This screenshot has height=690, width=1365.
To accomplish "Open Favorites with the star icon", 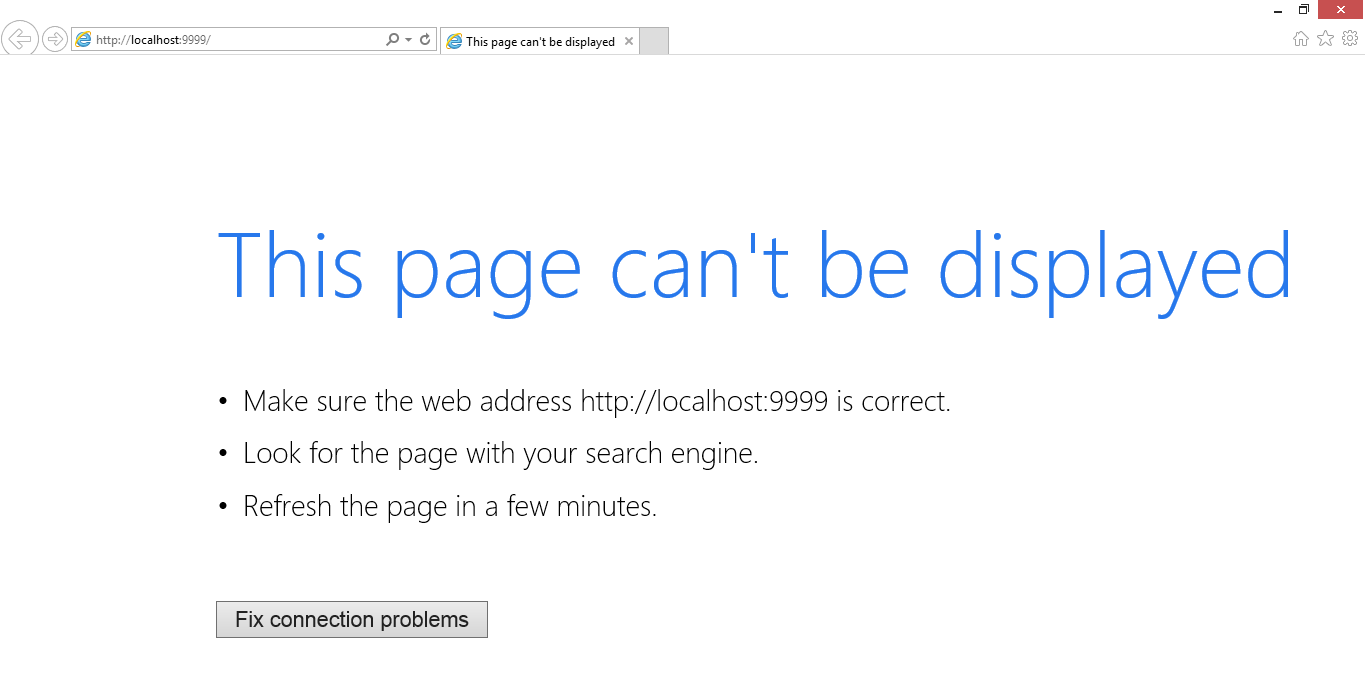I will [x=1325, y=39].
